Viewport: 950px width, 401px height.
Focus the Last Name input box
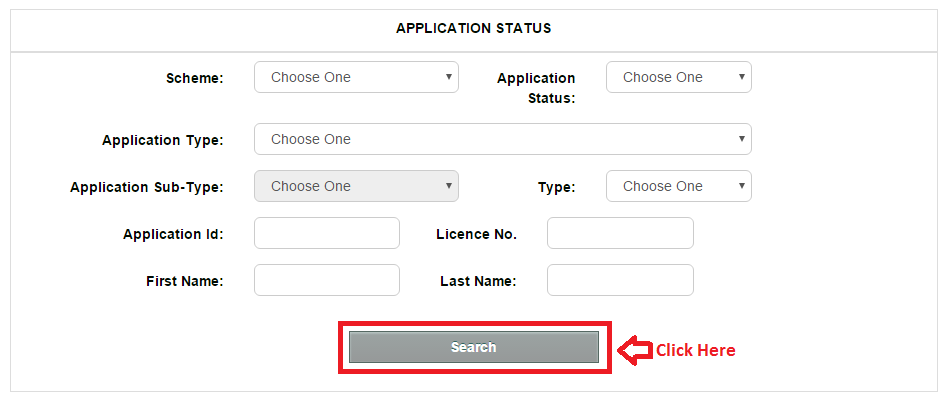tap(620, 280)
